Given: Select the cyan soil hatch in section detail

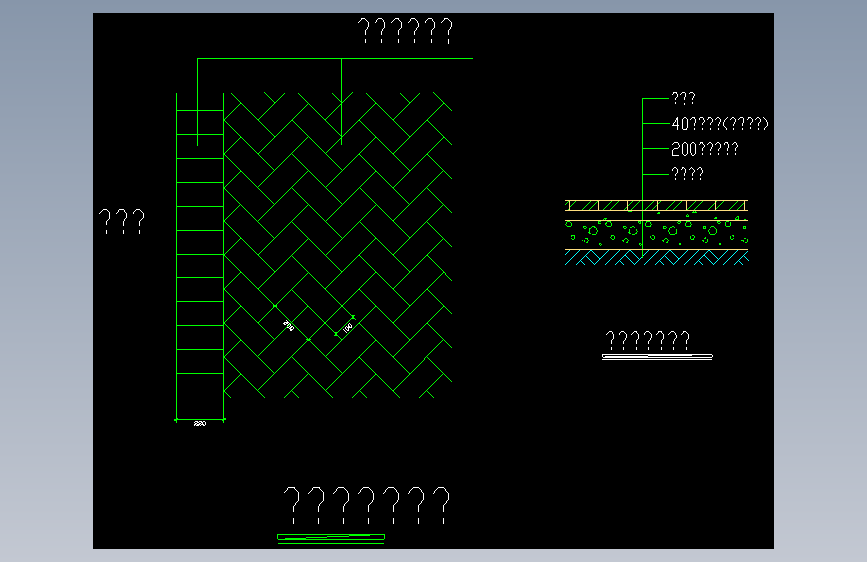Looking at the screenshot, I should [656, 257].
